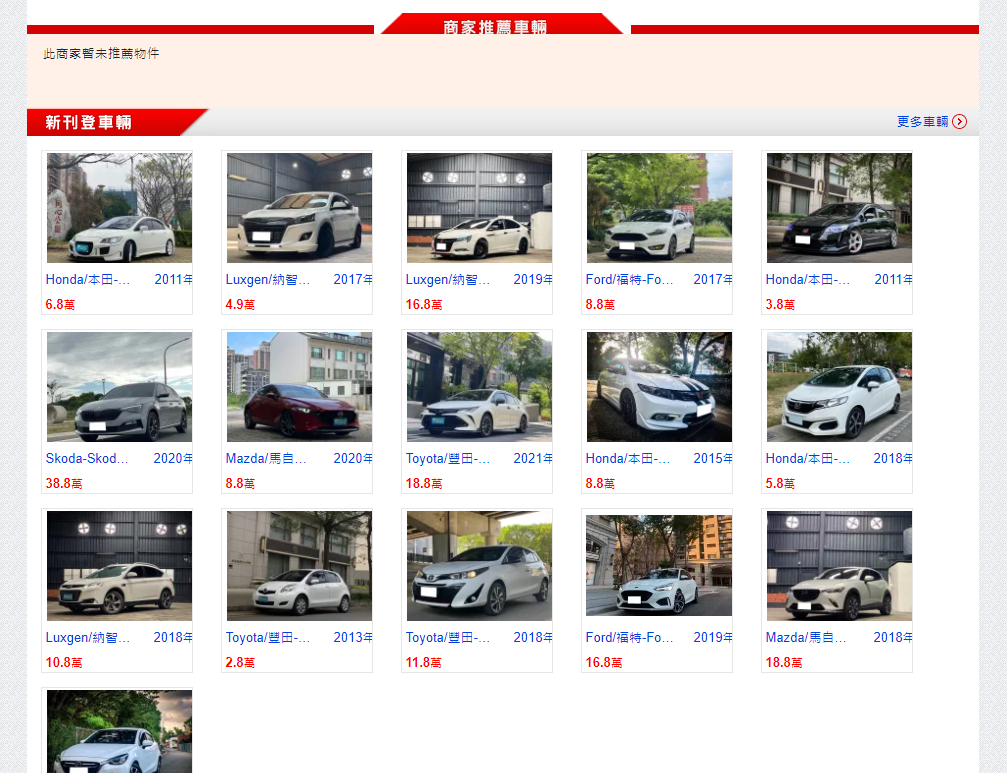1007x773 pixels.
Task: Click the 2015年 year on the Honda listing
Action: pos(713,459)
